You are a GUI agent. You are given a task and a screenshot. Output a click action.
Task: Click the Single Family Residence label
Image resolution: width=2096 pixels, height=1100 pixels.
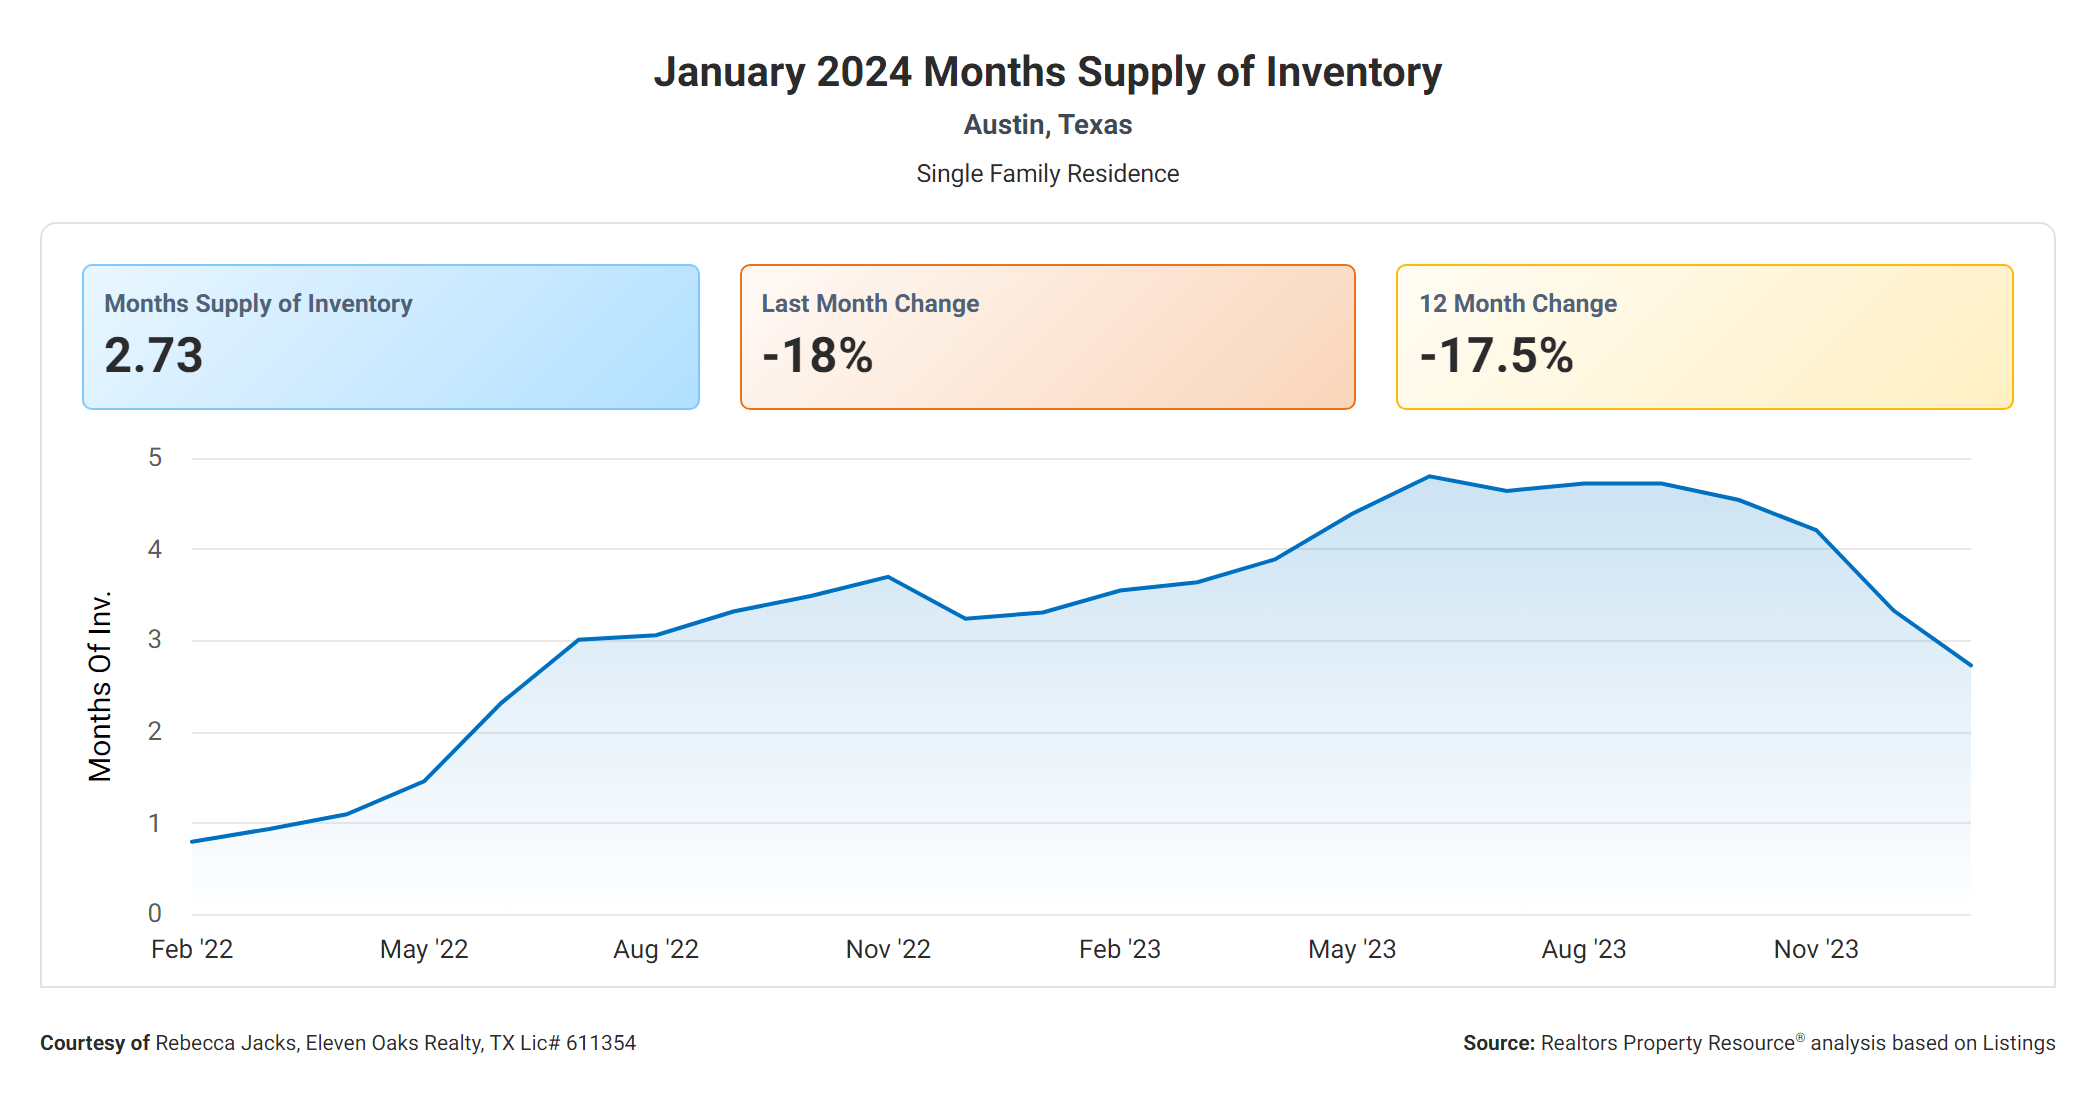(x=1047, y=174)
